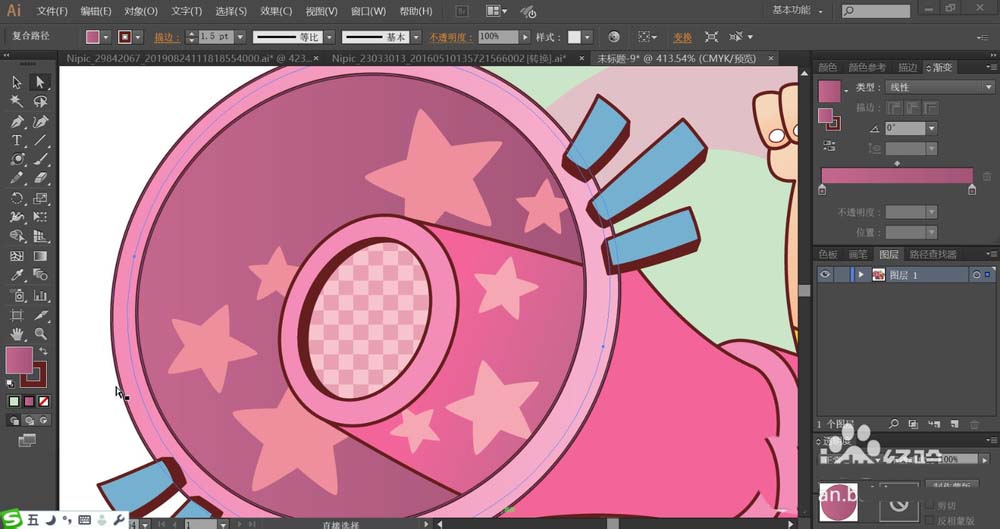The width and height of the screenshot is (1000, 529).
Task: Click the 变换 link in control bar
Action: click(682, 38)
